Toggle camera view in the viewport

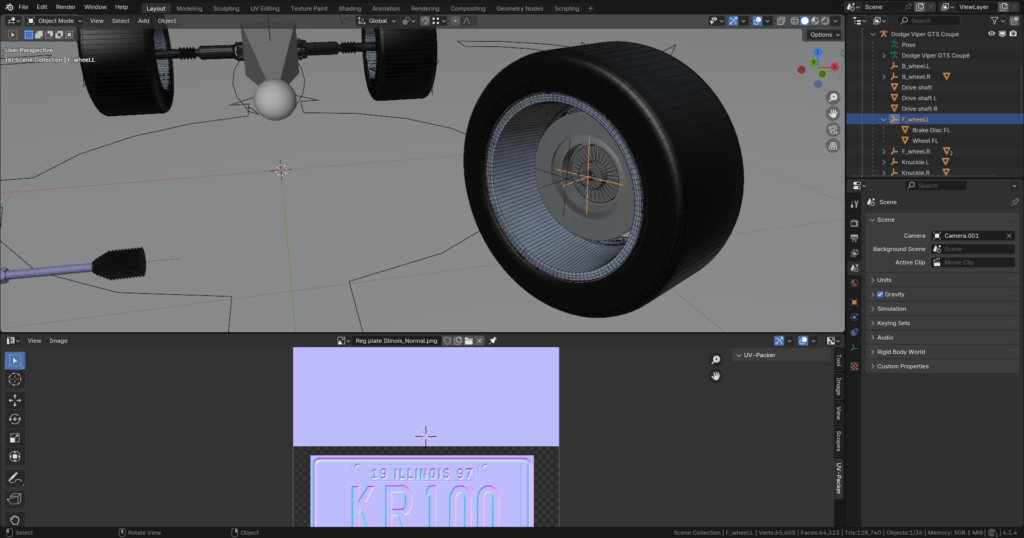833,130
